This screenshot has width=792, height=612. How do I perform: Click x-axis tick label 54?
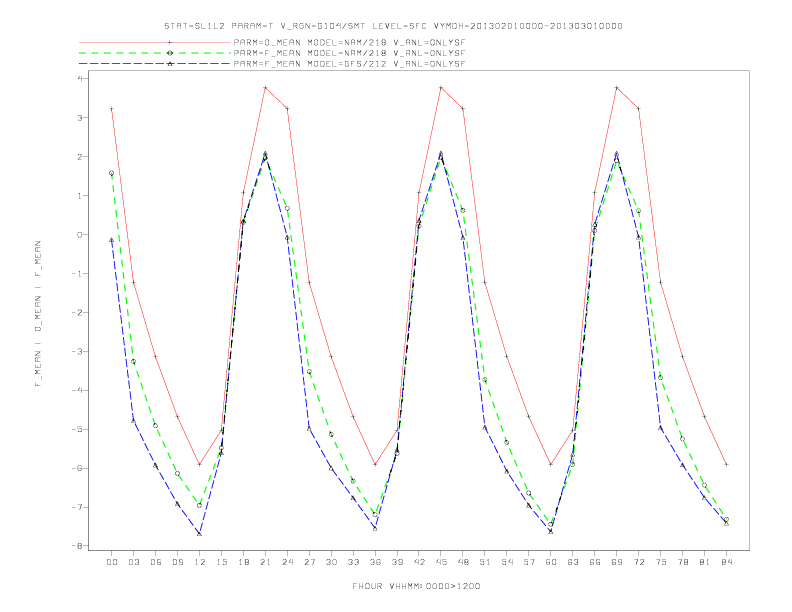(x=507, y=562)
